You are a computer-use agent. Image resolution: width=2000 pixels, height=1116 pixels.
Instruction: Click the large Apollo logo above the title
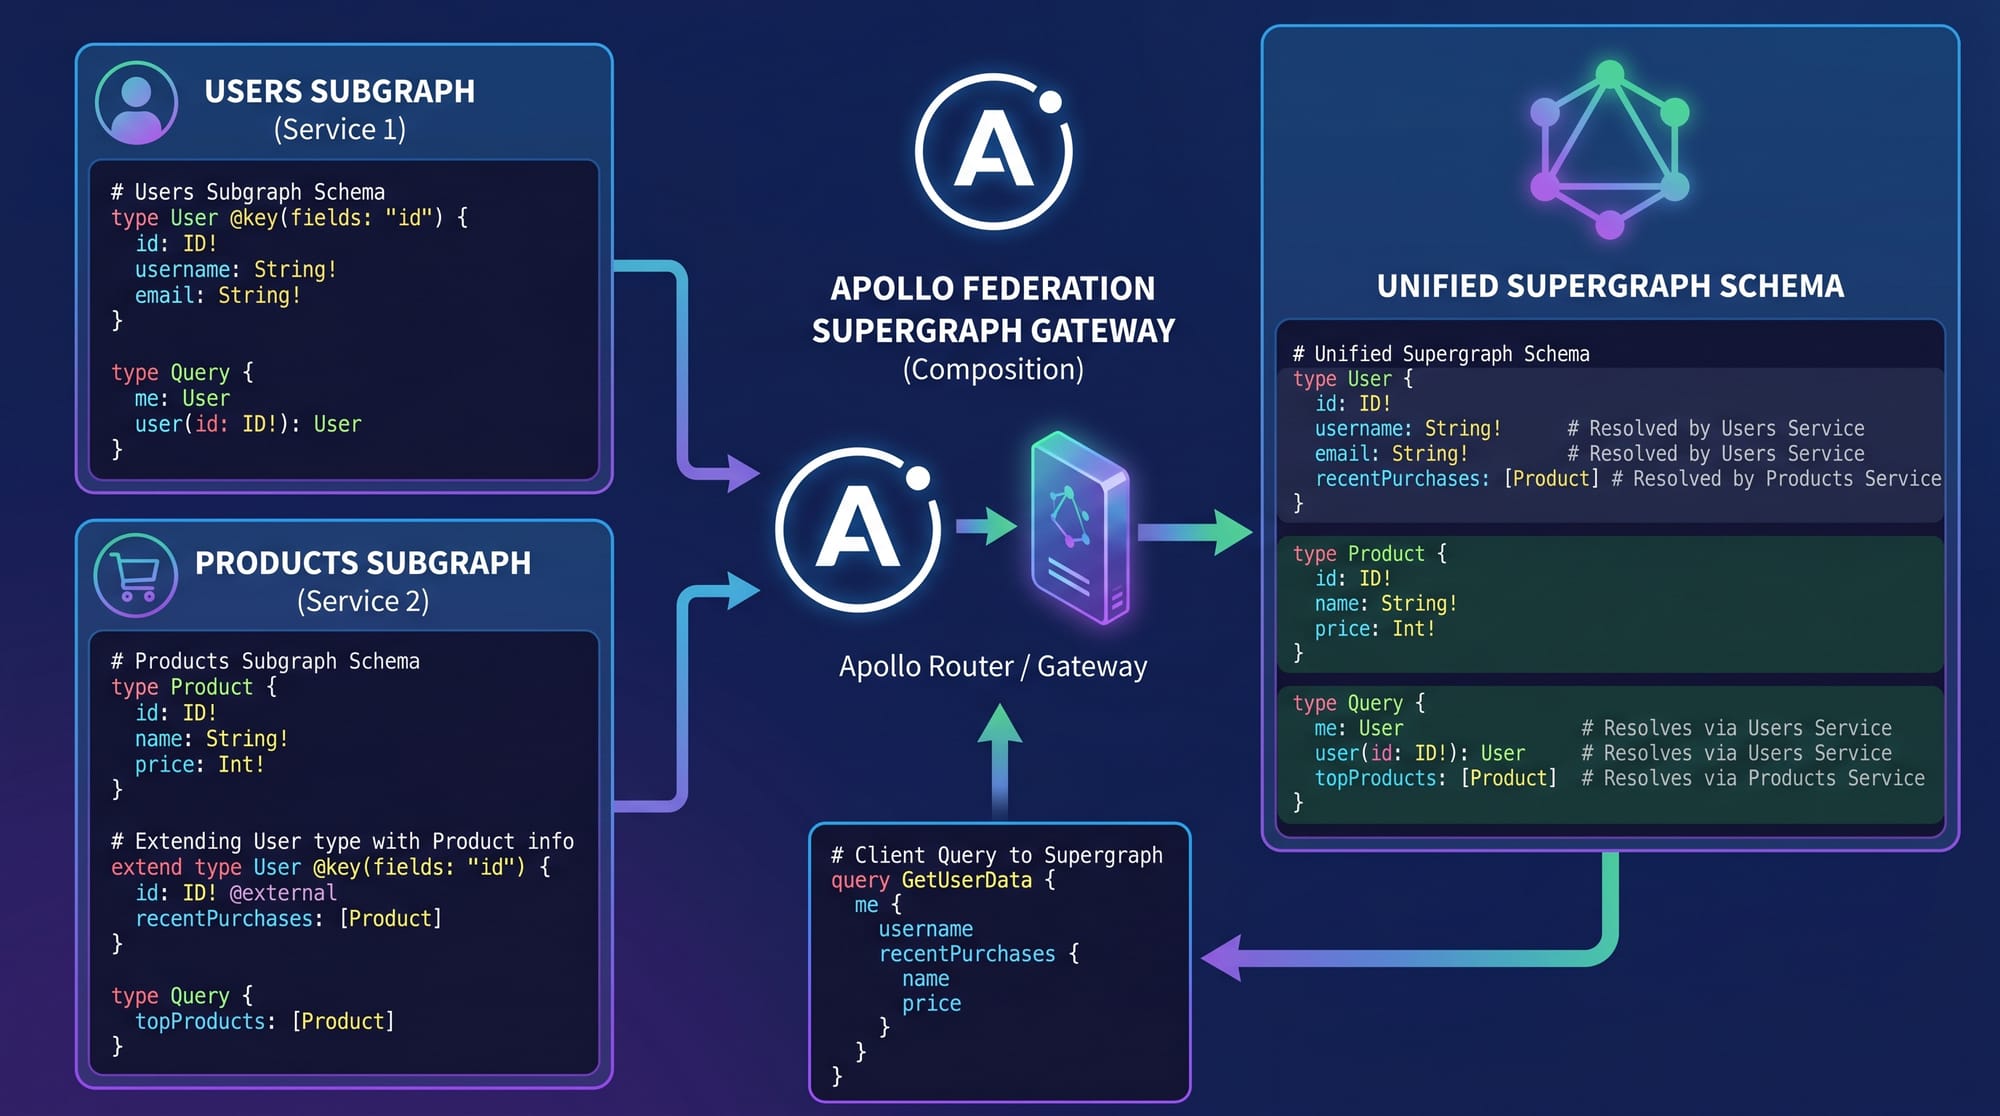pos(993,151)
